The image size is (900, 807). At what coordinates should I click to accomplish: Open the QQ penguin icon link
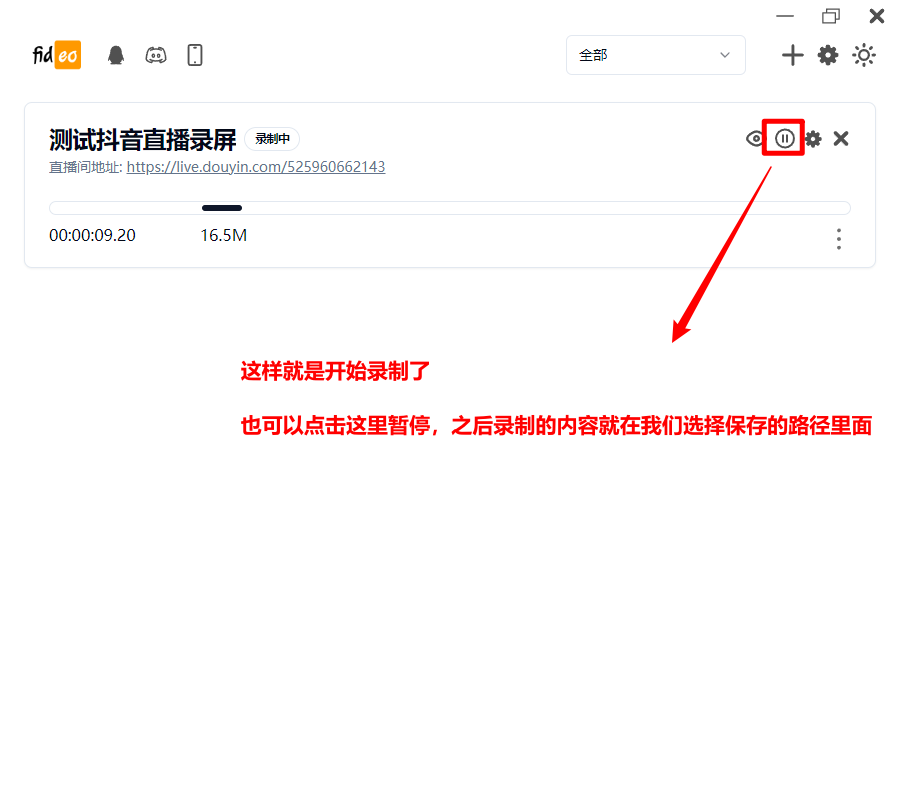tap(116, 55)
